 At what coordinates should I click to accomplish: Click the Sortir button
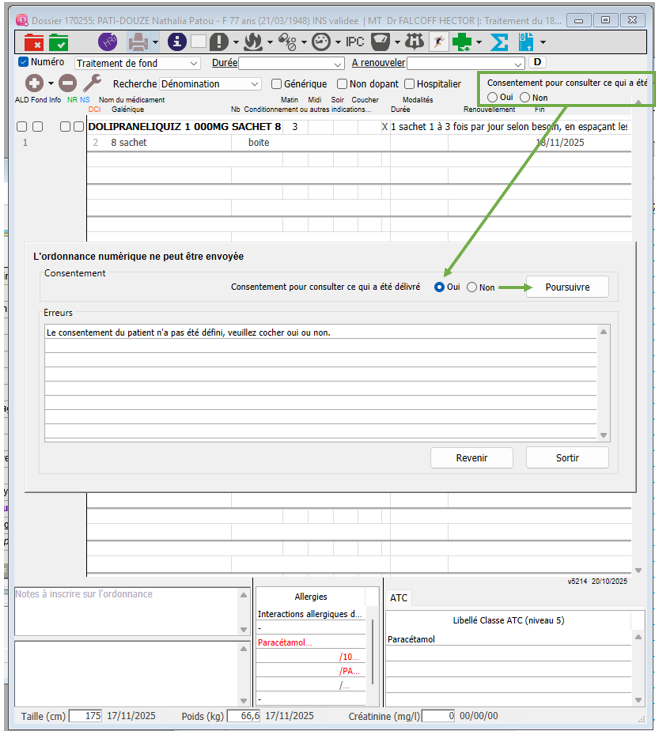[x=567, y=458]
